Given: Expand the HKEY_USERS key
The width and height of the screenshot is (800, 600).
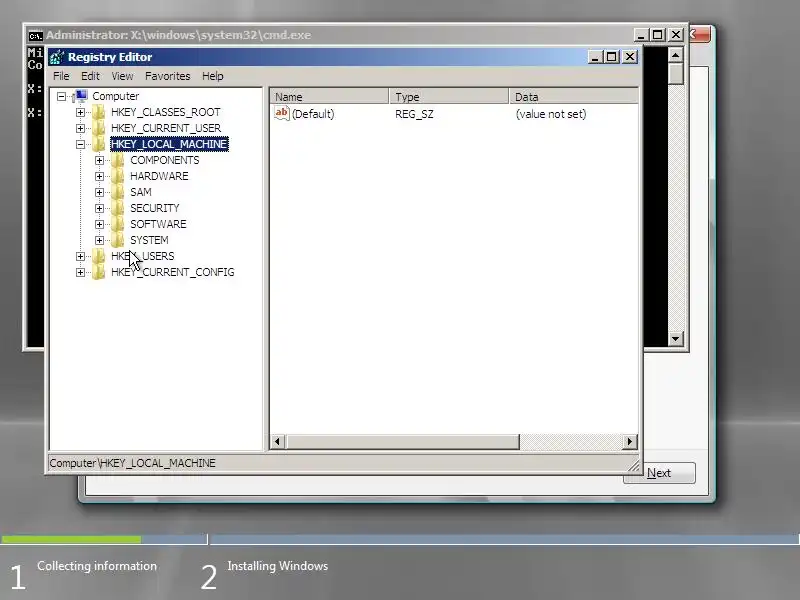Looking at the screenshot, I should (x=81, y=256).
